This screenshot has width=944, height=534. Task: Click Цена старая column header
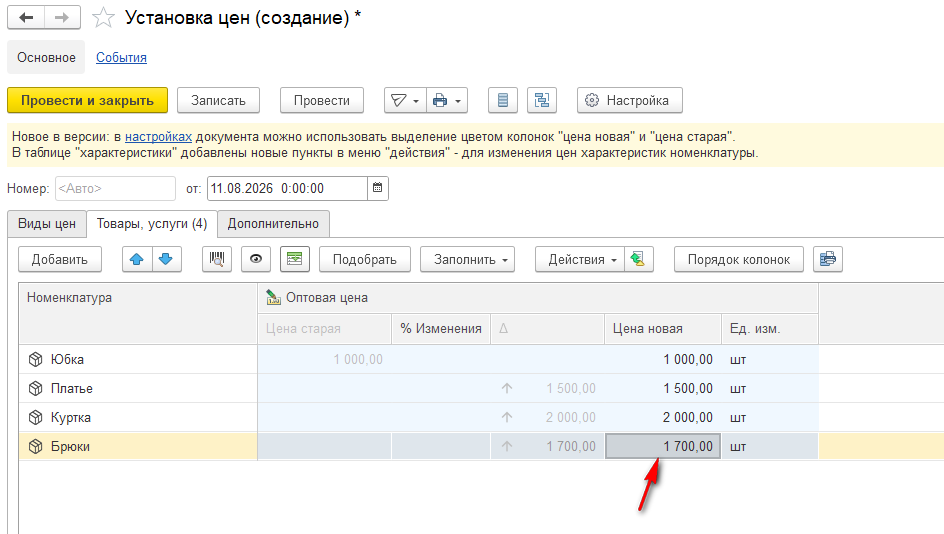(x=324, y=329)
